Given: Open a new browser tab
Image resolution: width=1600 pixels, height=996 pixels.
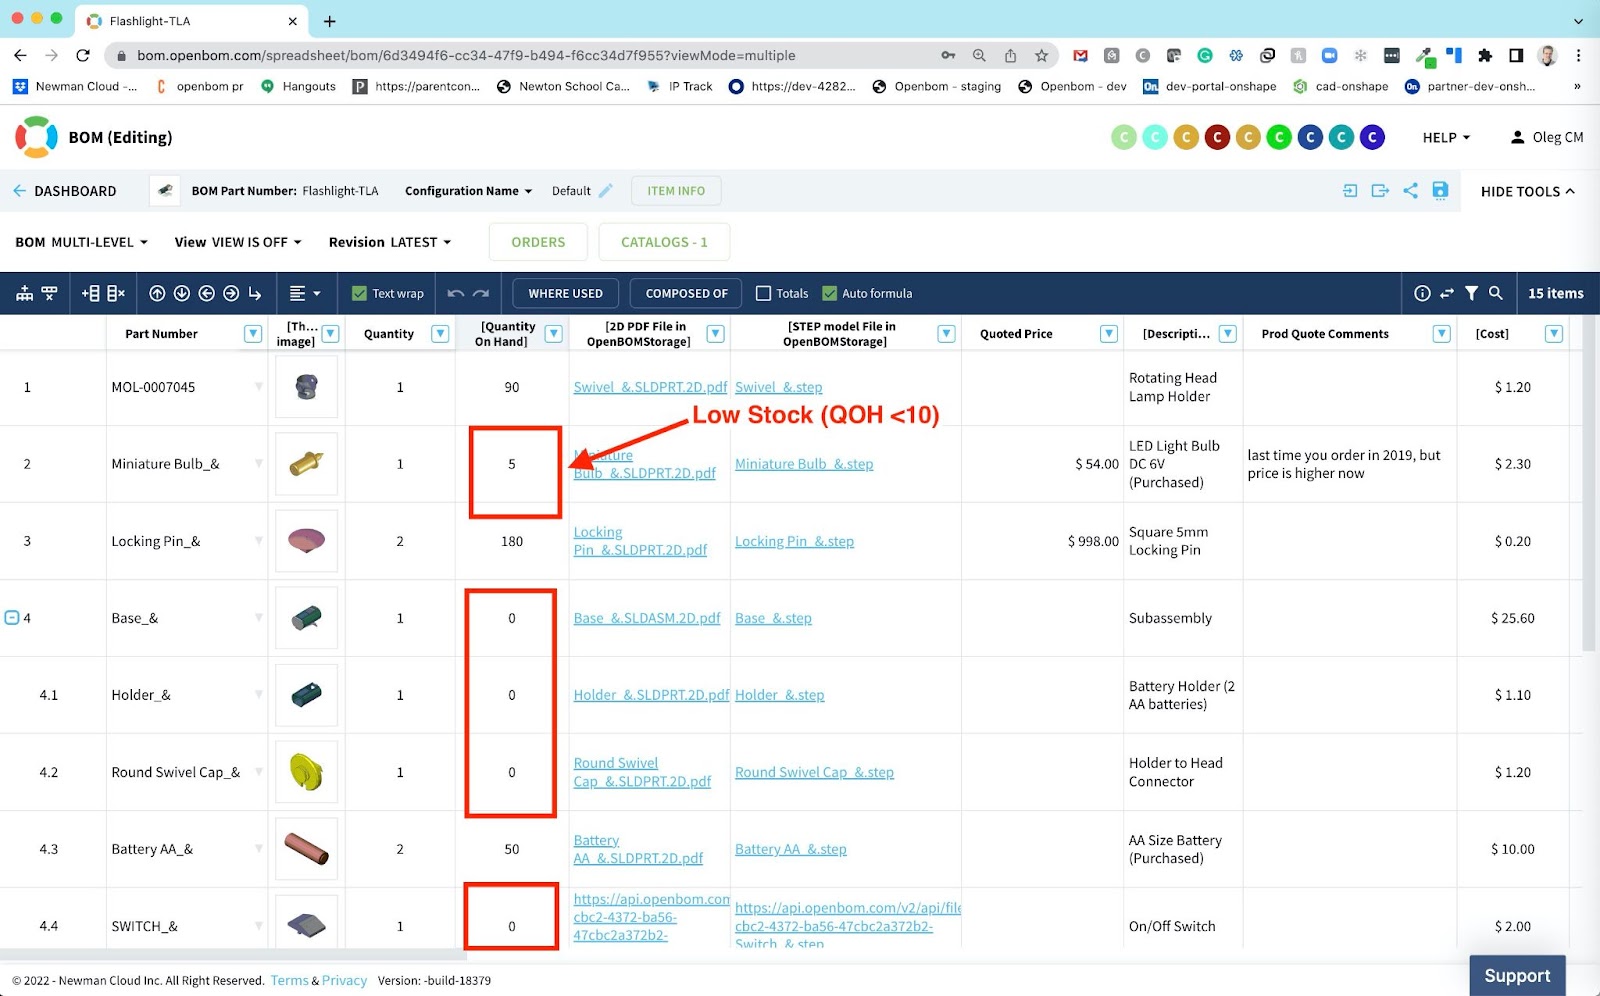Looking at the screenshot, I should tap(330, 21).
